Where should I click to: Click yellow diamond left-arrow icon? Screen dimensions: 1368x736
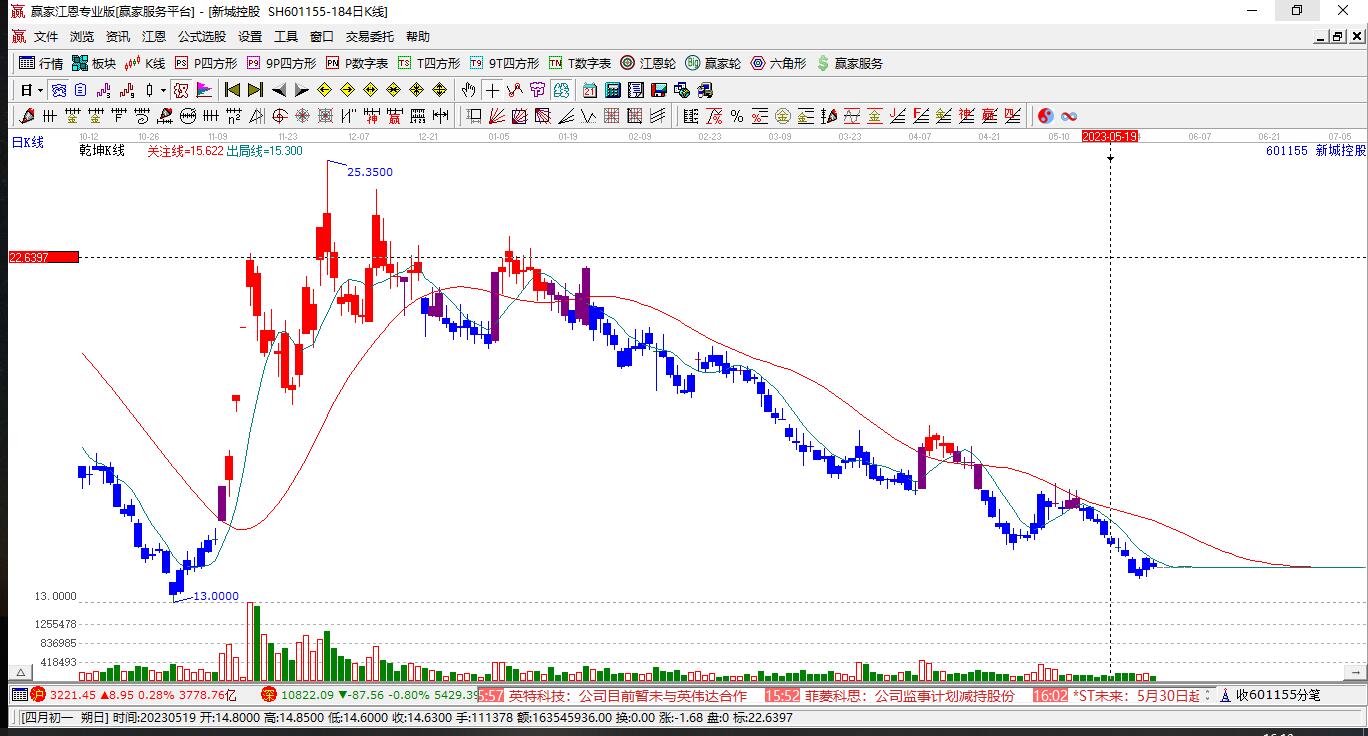[x=324, y=90]
